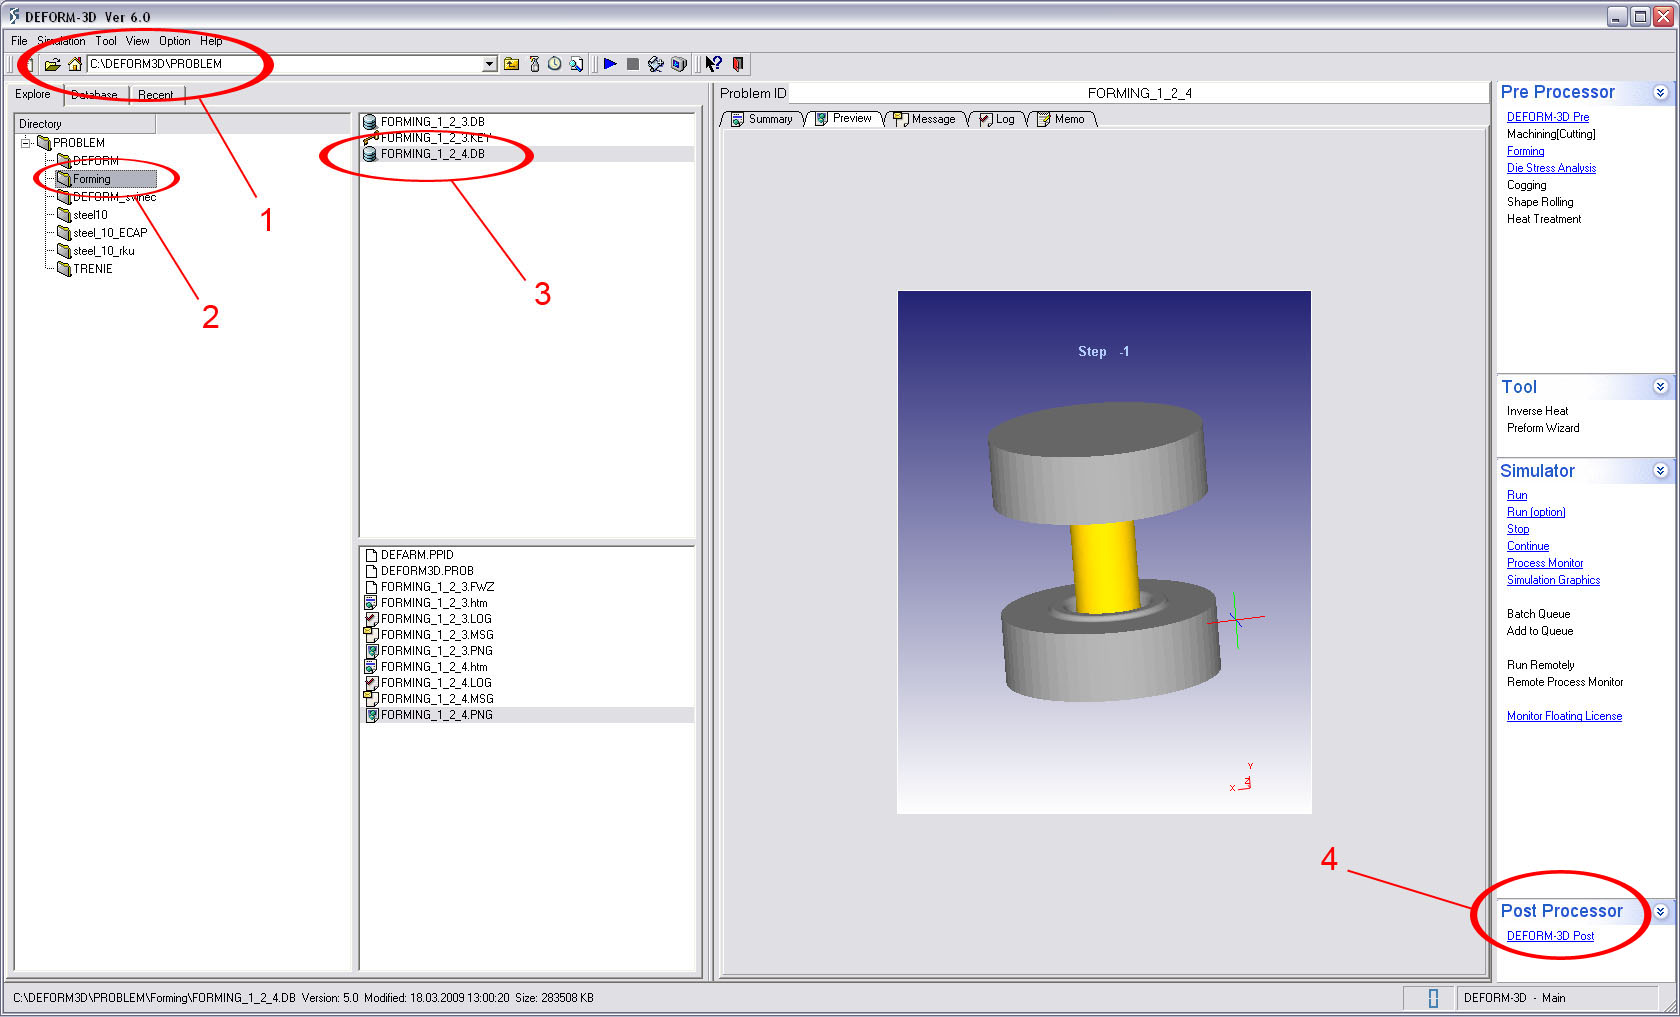The height and width of the screenshot is (1017, 1680).
Task: Switch to the Memo tab
Action: click(x=1062, y=119)
